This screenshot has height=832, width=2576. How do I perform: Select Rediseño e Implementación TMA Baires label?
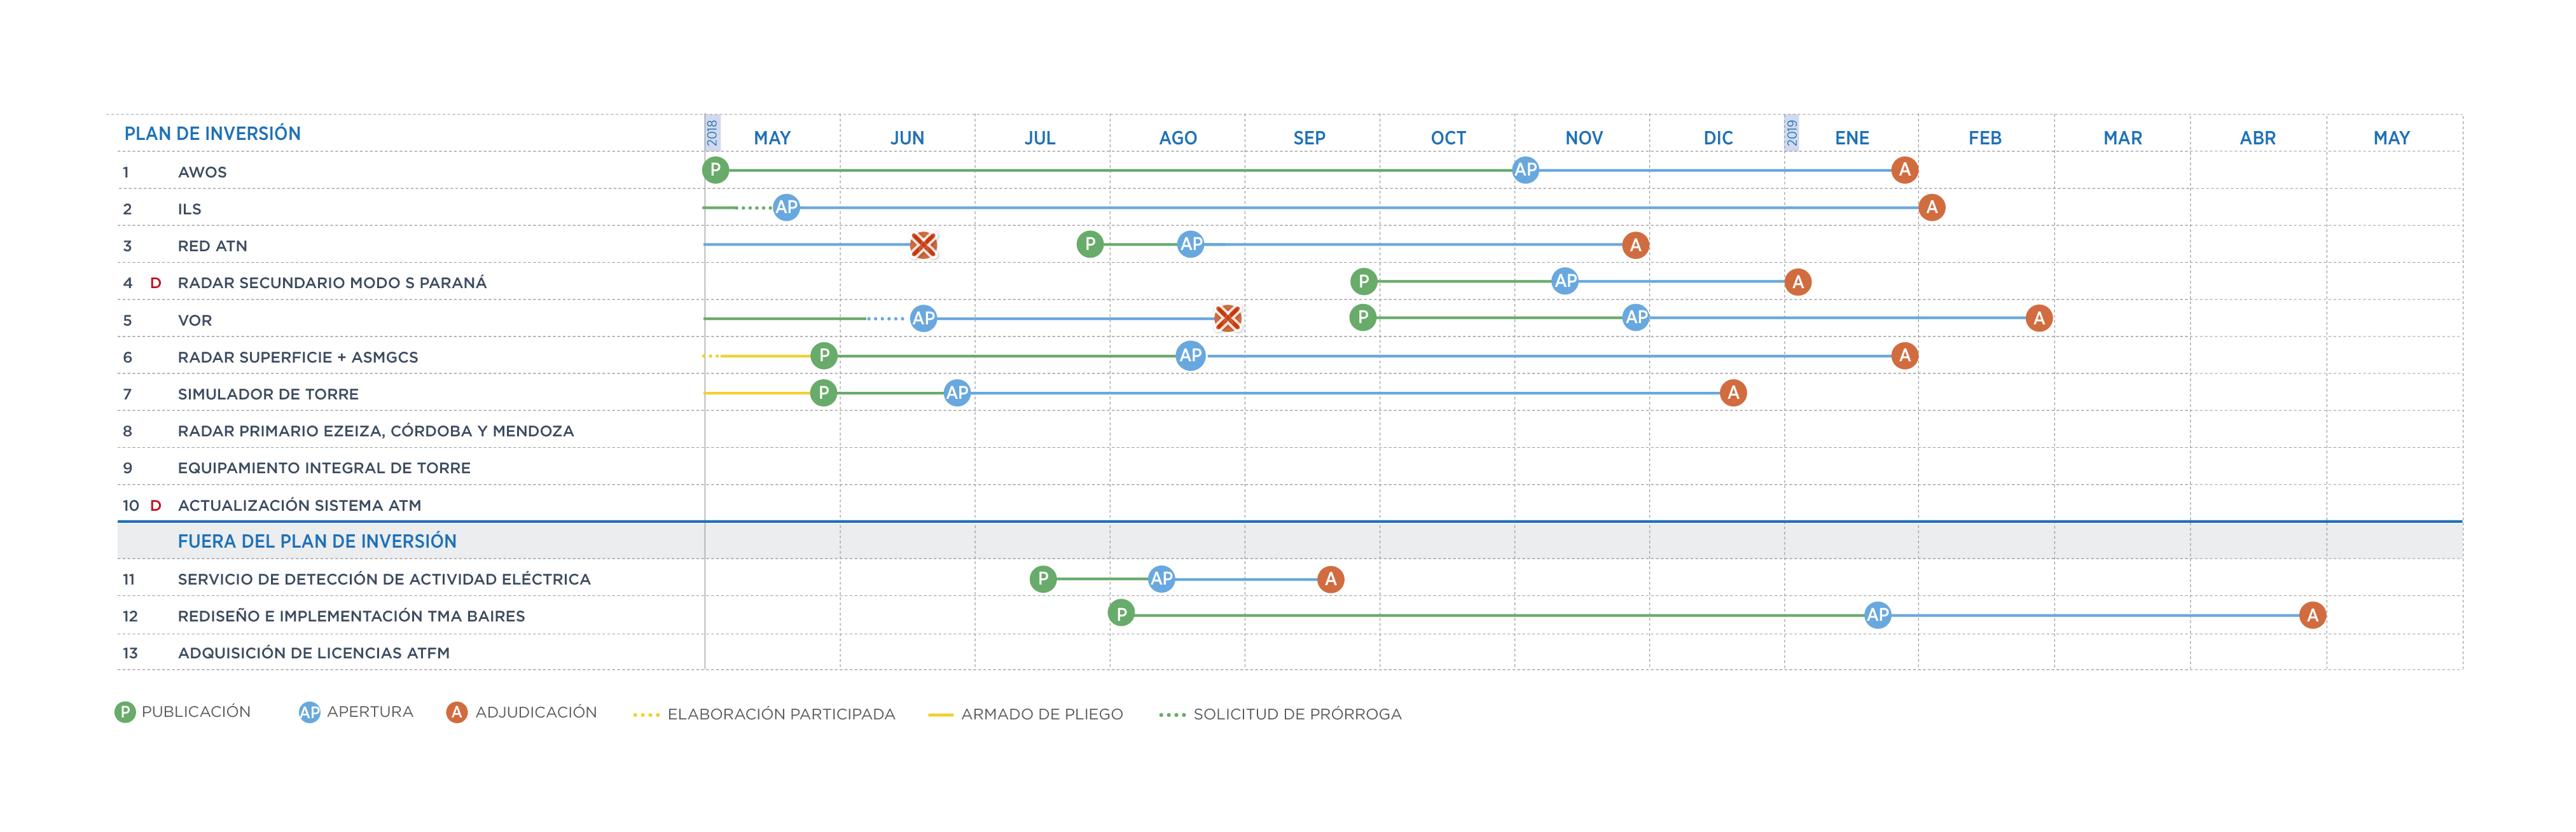tap(351, 616)
